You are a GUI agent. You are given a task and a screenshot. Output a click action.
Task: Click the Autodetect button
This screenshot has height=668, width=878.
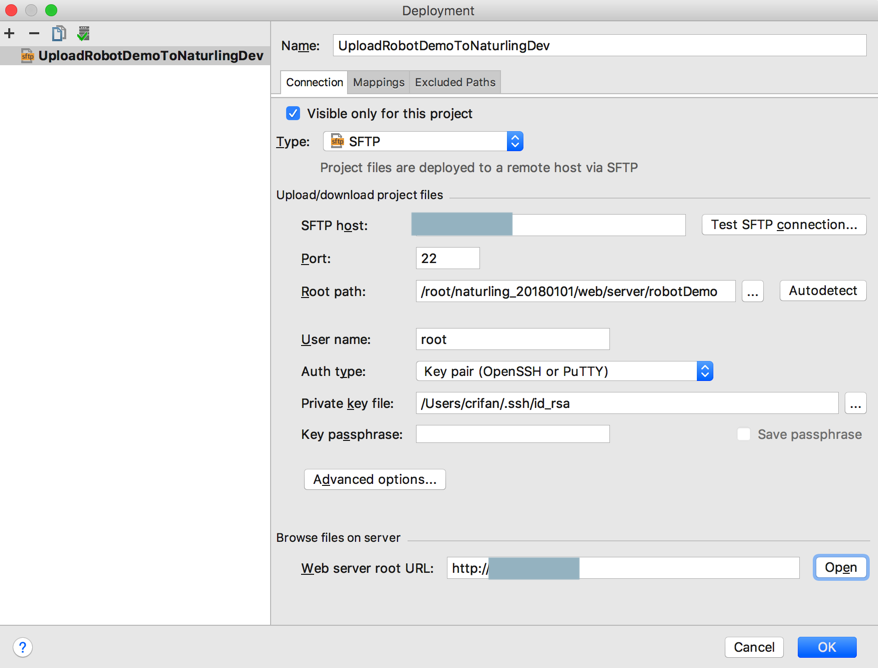823,291
